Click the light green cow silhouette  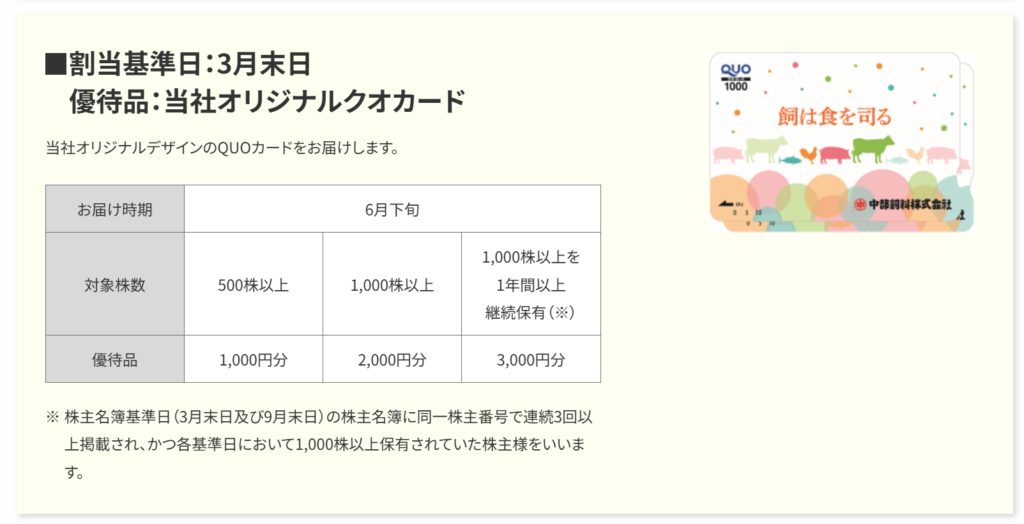(765, 148)
